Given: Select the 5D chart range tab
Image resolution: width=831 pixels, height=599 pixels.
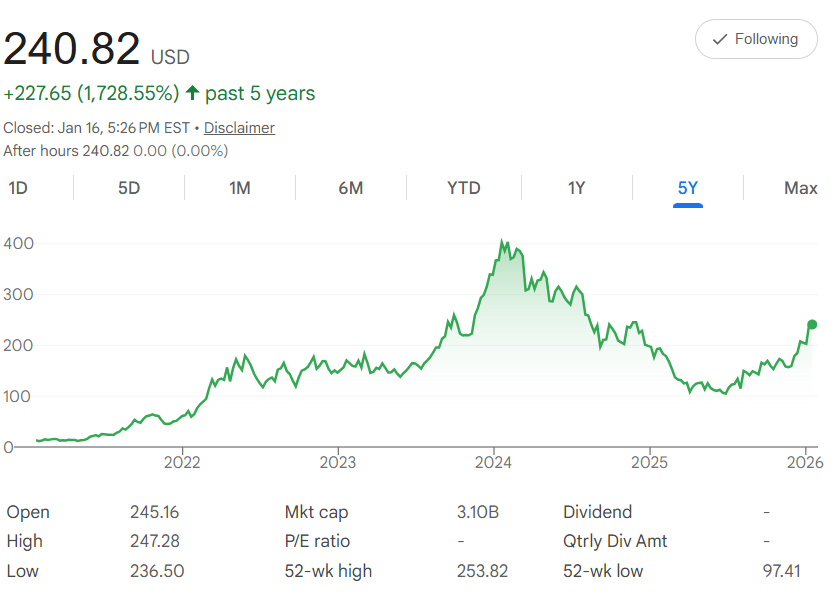Looking at the screenshot, I should pos(129,188).
